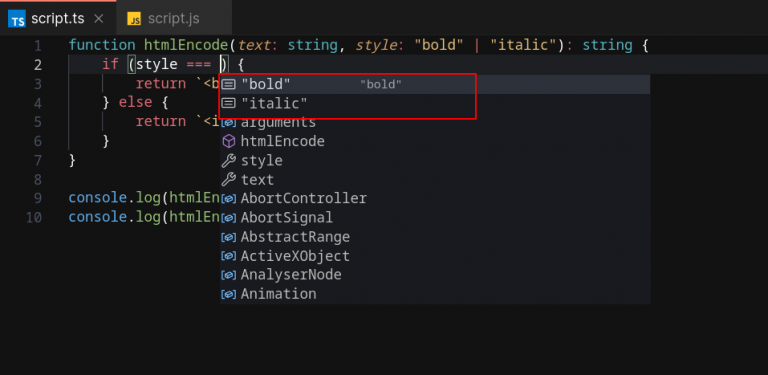Select ActiveXObject completion entry
Viewport: 768px width, 375px height.
pos(435,256)
